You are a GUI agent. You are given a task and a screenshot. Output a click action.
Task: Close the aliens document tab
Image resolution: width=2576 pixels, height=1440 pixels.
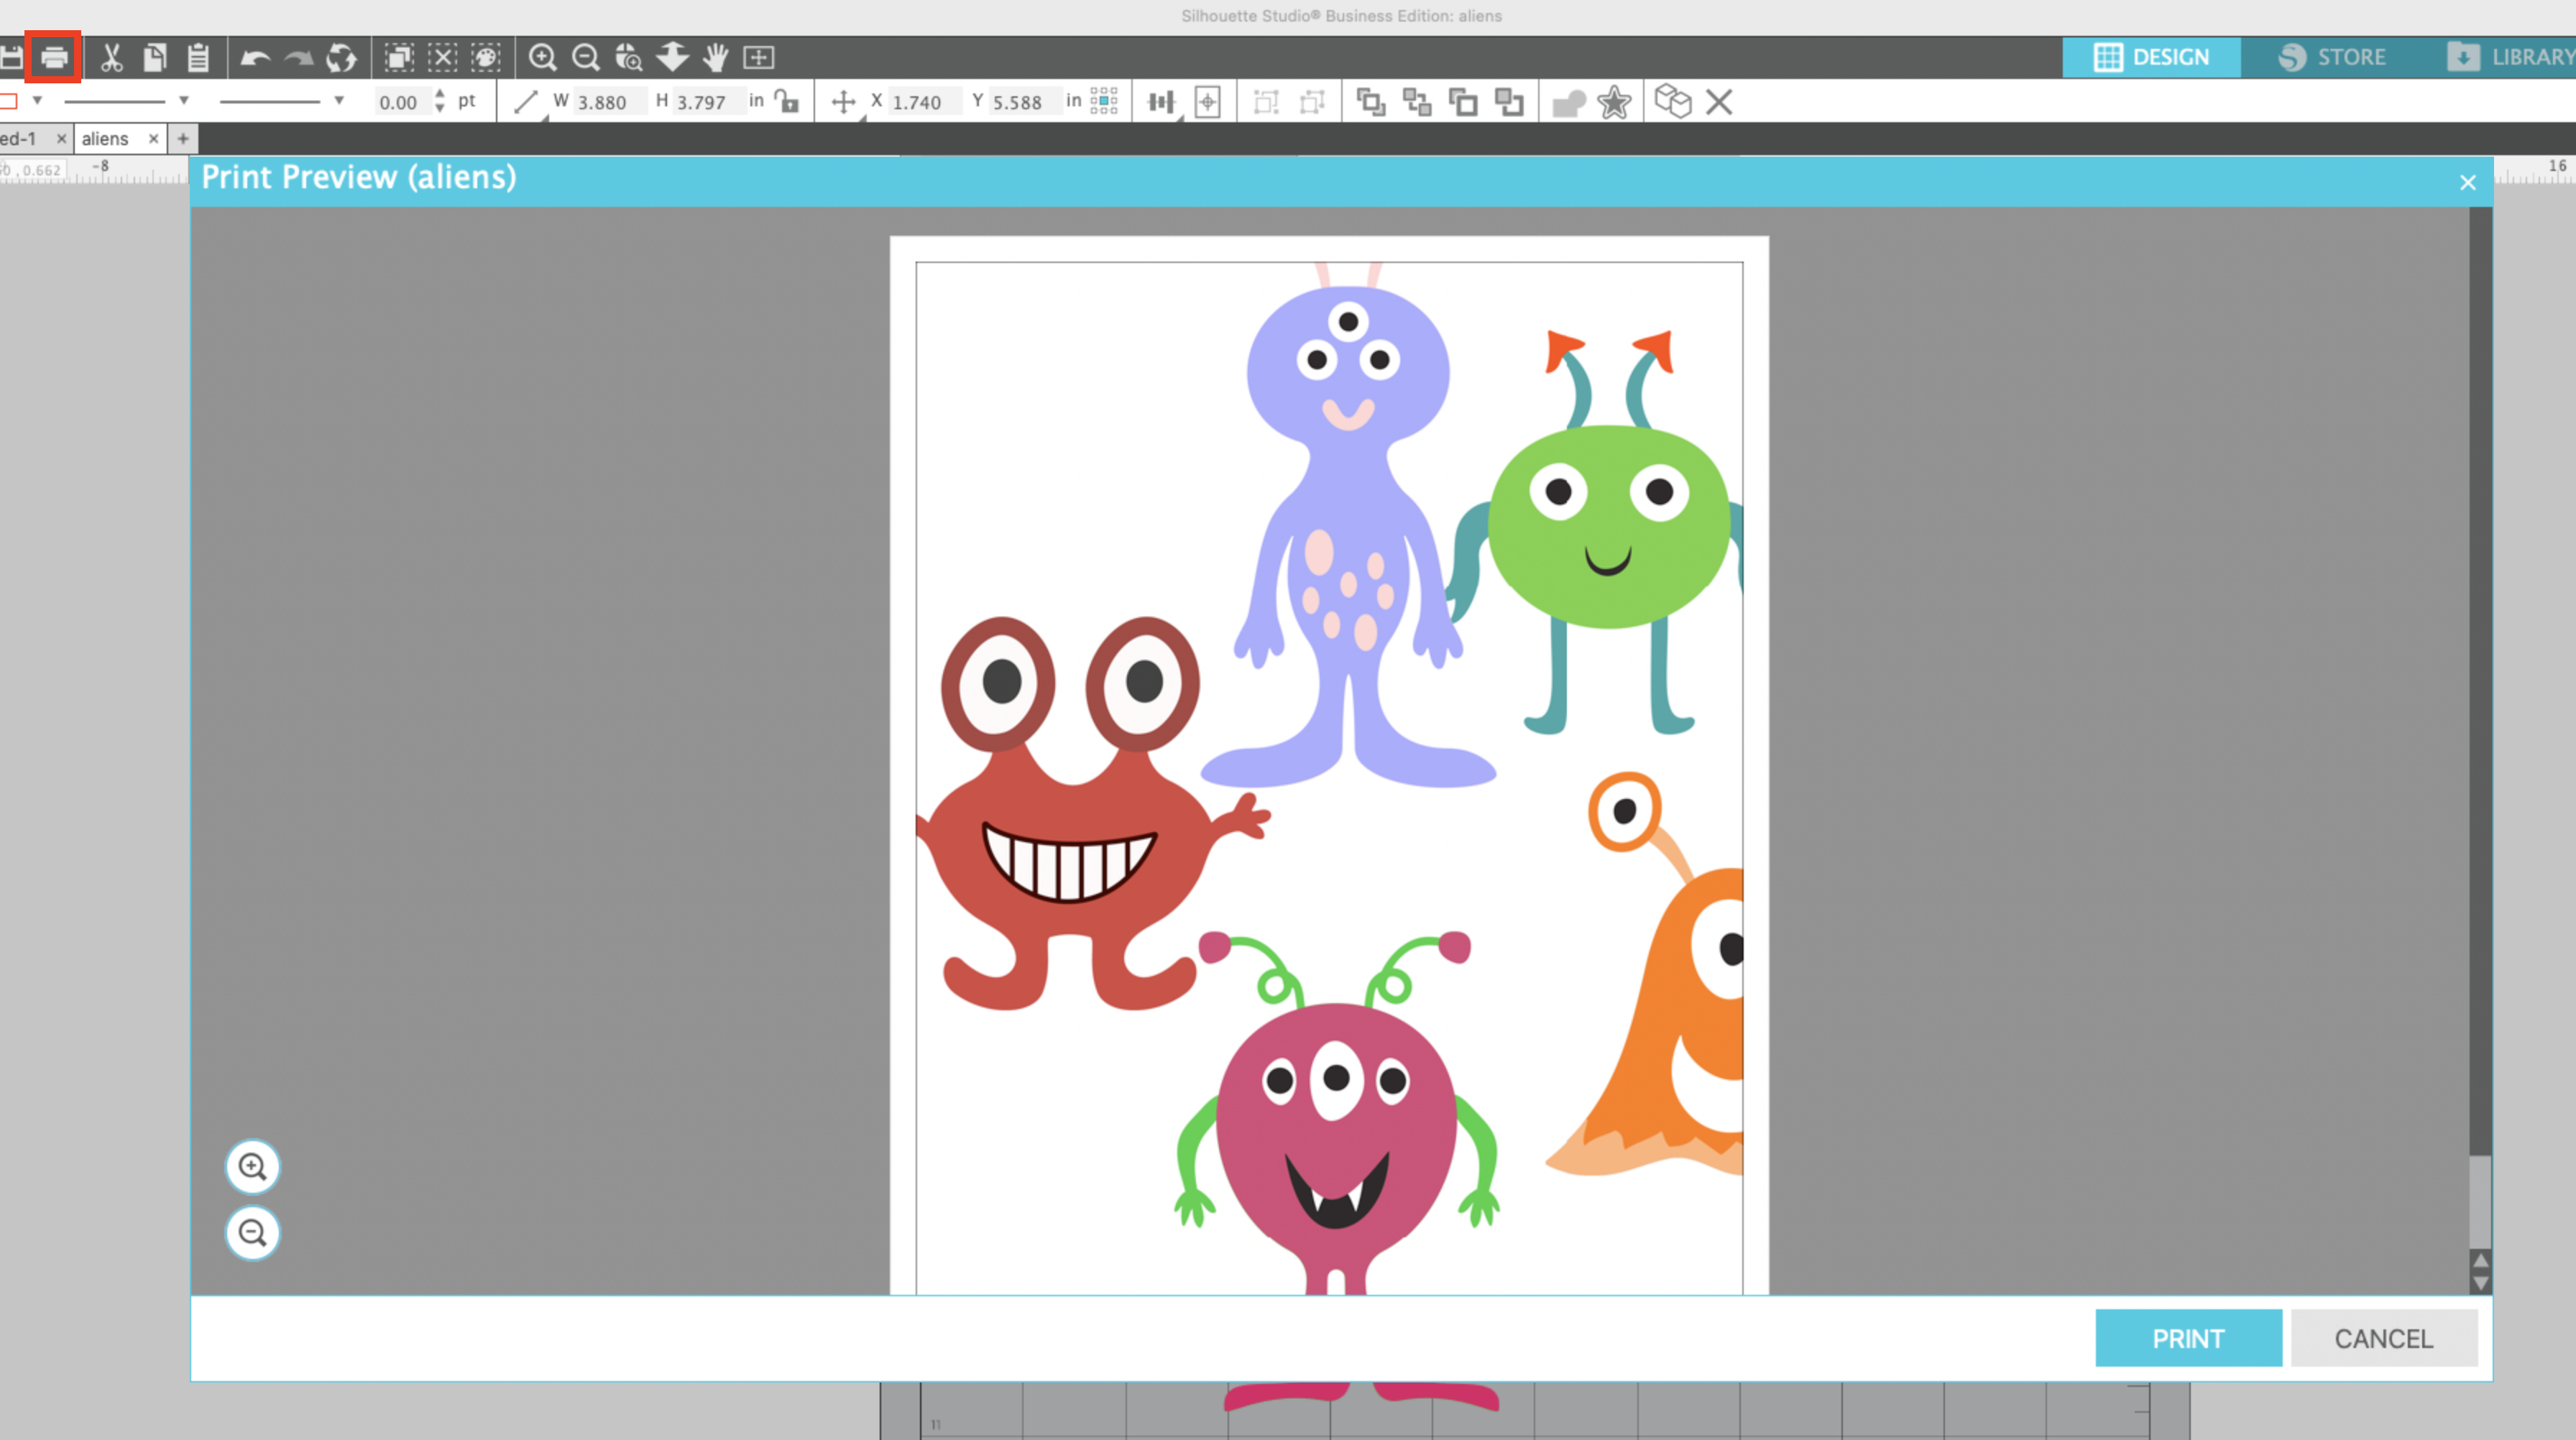coord(153,139)
